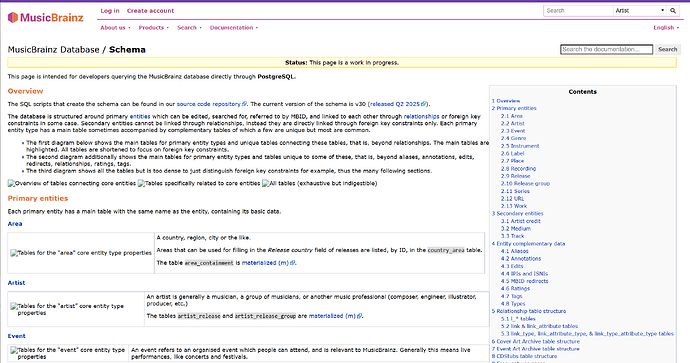Jump to 2.1 Area in contents

coord(512,116)
